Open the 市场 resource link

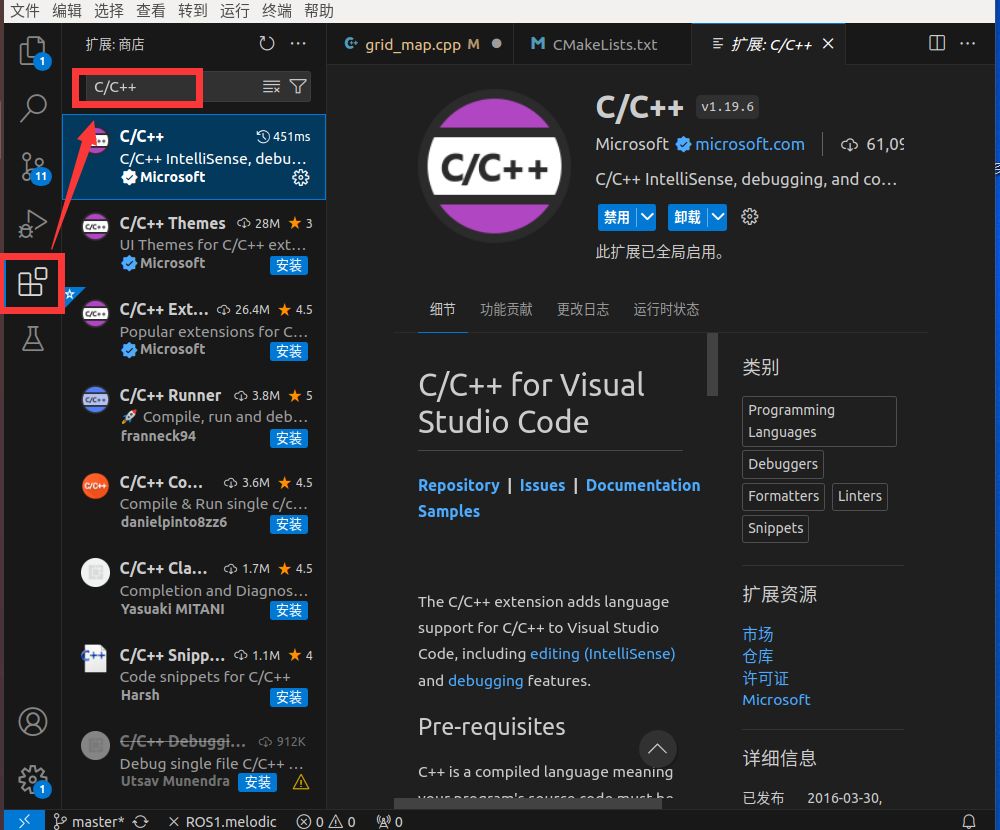coord(758,634)
